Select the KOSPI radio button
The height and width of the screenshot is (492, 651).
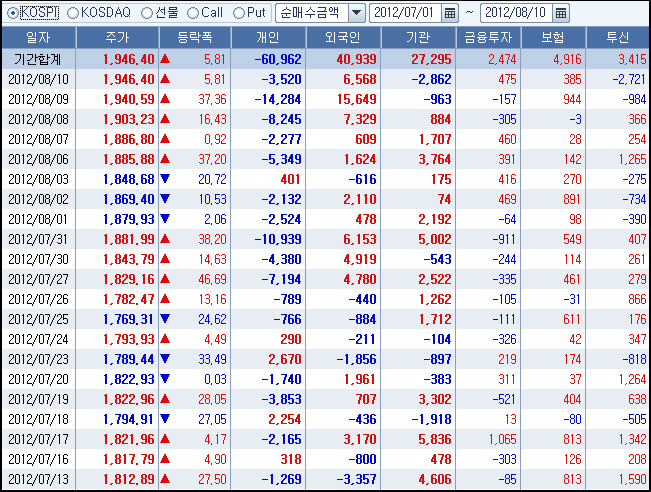(x=13, y=13)
